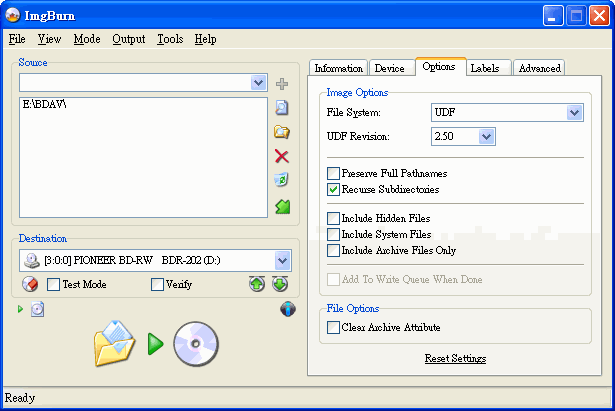Click green arrow source panel icon
This screenshot has height=411, width=615.
click(x=282, y=206)
